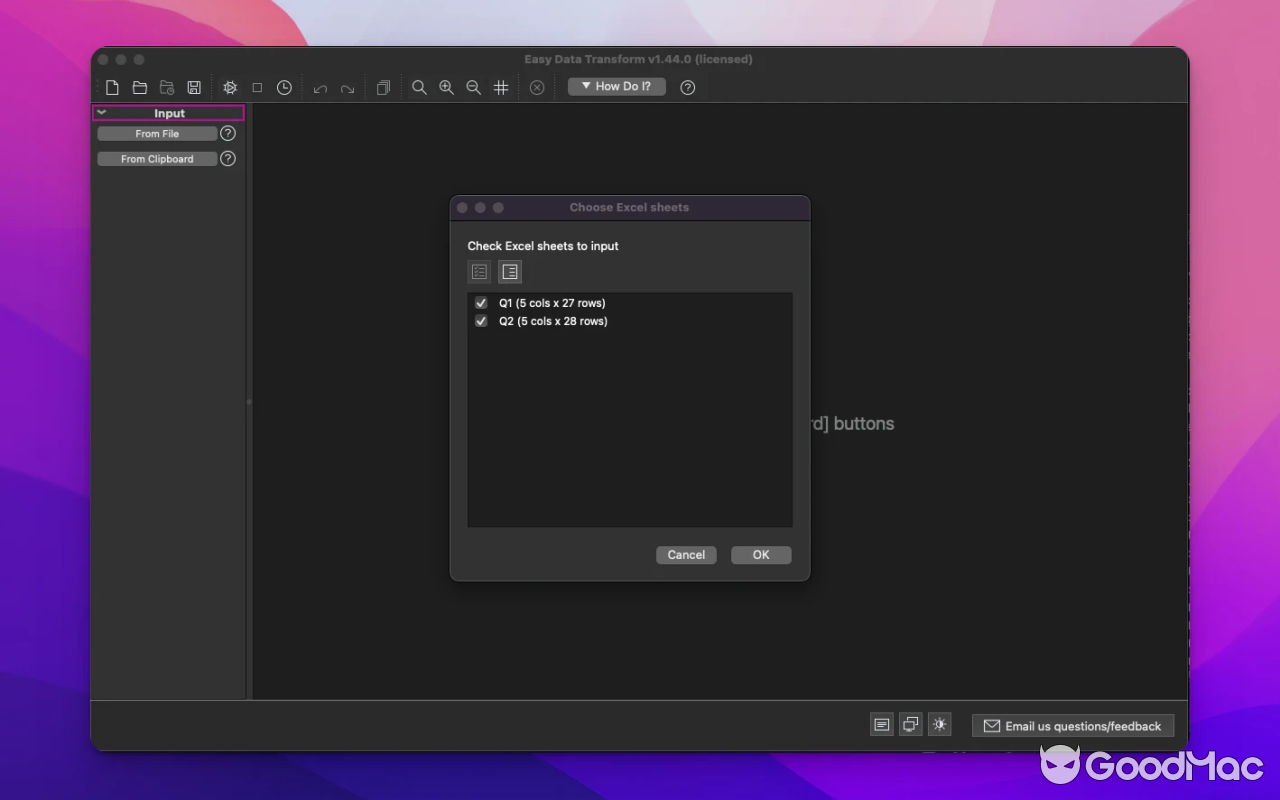Toggle the grid icon in toolbar

pyautogui.click(x=501, y=88)
